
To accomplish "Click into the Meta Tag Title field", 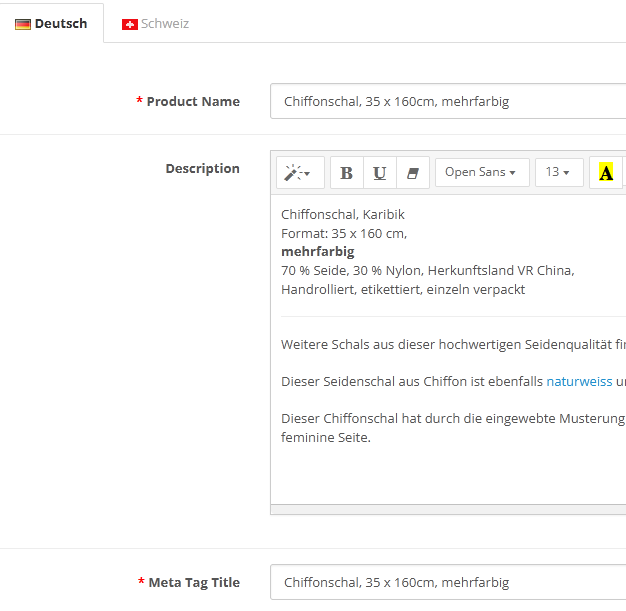I will coord(447,582).
